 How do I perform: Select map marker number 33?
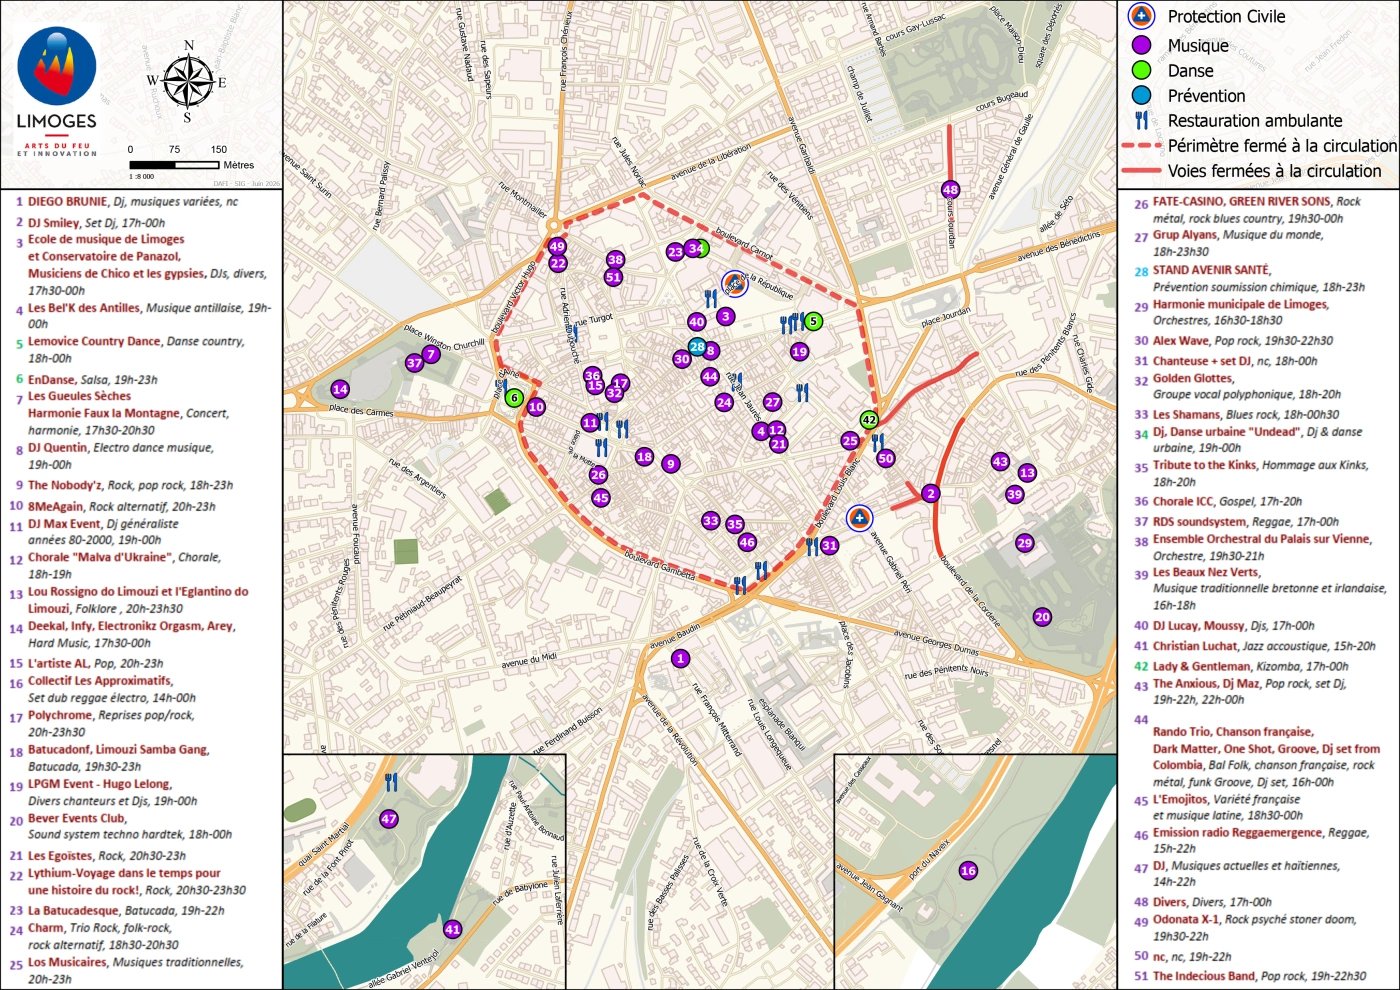[710, 520]
